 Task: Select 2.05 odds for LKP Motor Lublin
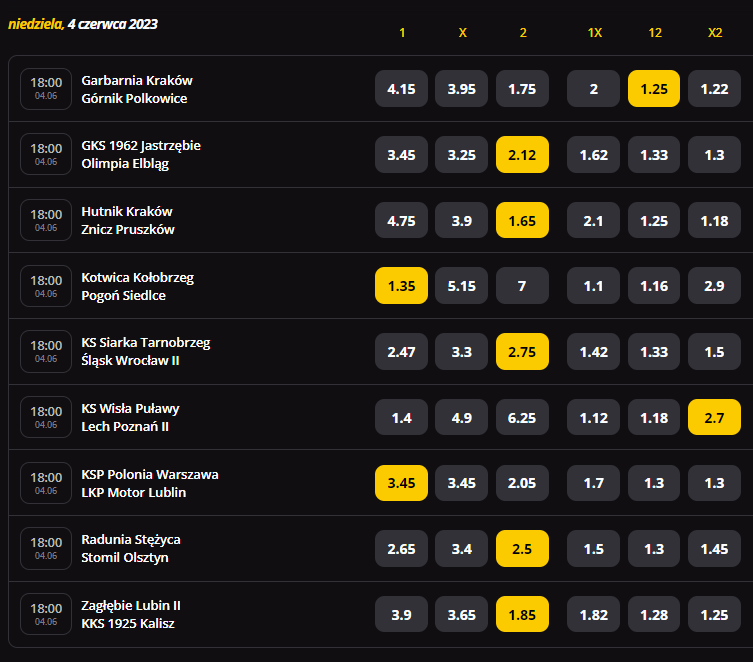(522, 483)
